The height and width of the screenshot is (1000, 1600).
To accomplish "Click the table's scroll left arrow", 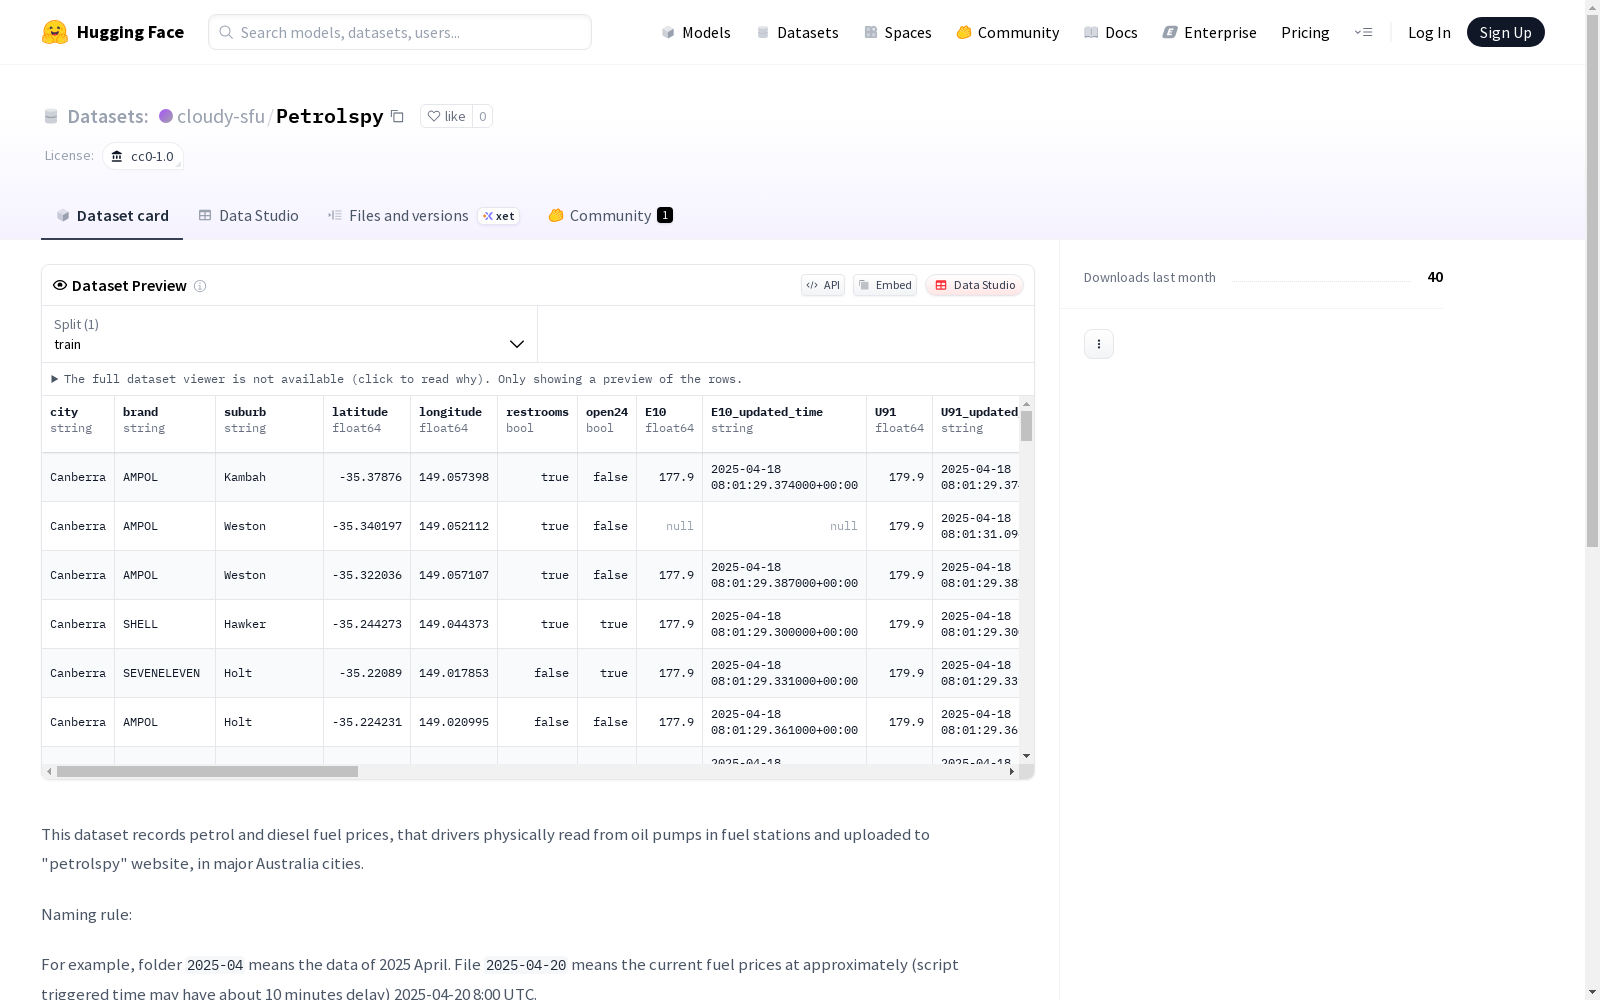I will point(49,772).
